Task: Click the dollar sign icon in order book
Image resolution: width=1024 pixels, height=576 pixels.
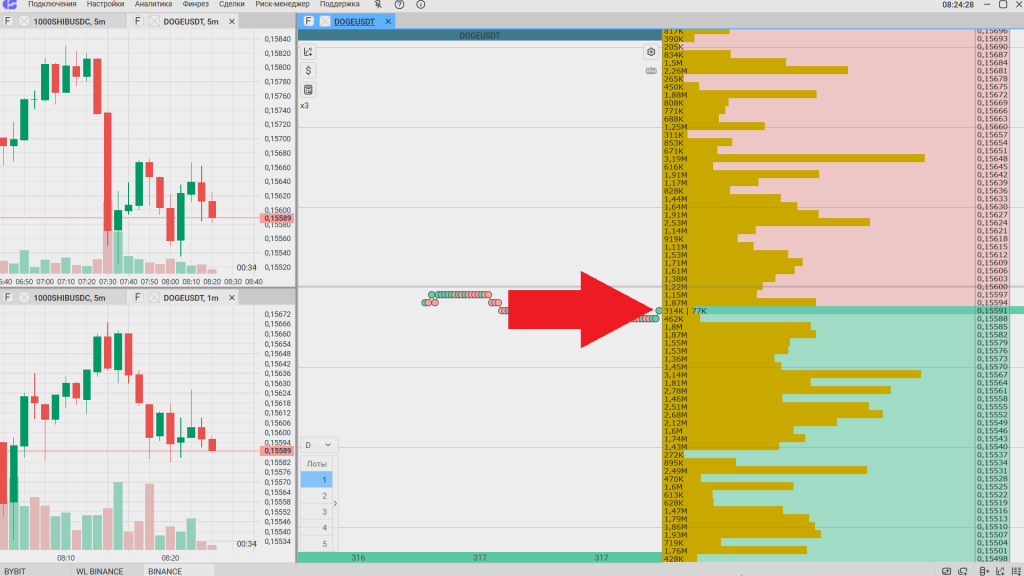Action: (x=308, y=70)
